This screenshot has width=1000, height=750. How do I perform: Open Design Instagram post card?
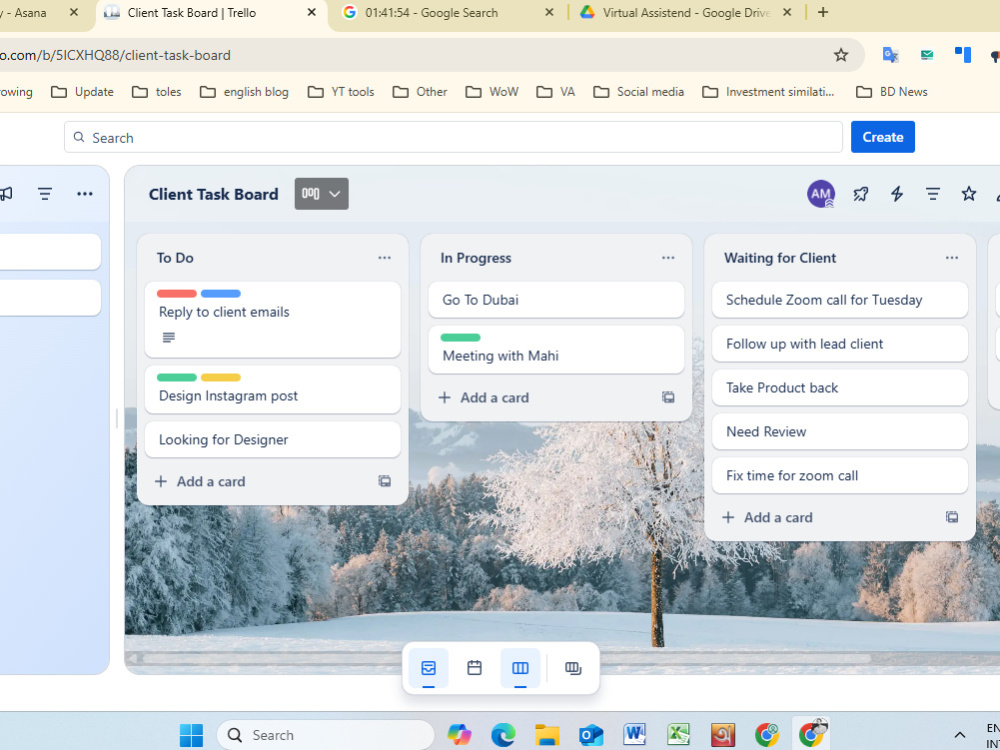click(x=272, y=390)
